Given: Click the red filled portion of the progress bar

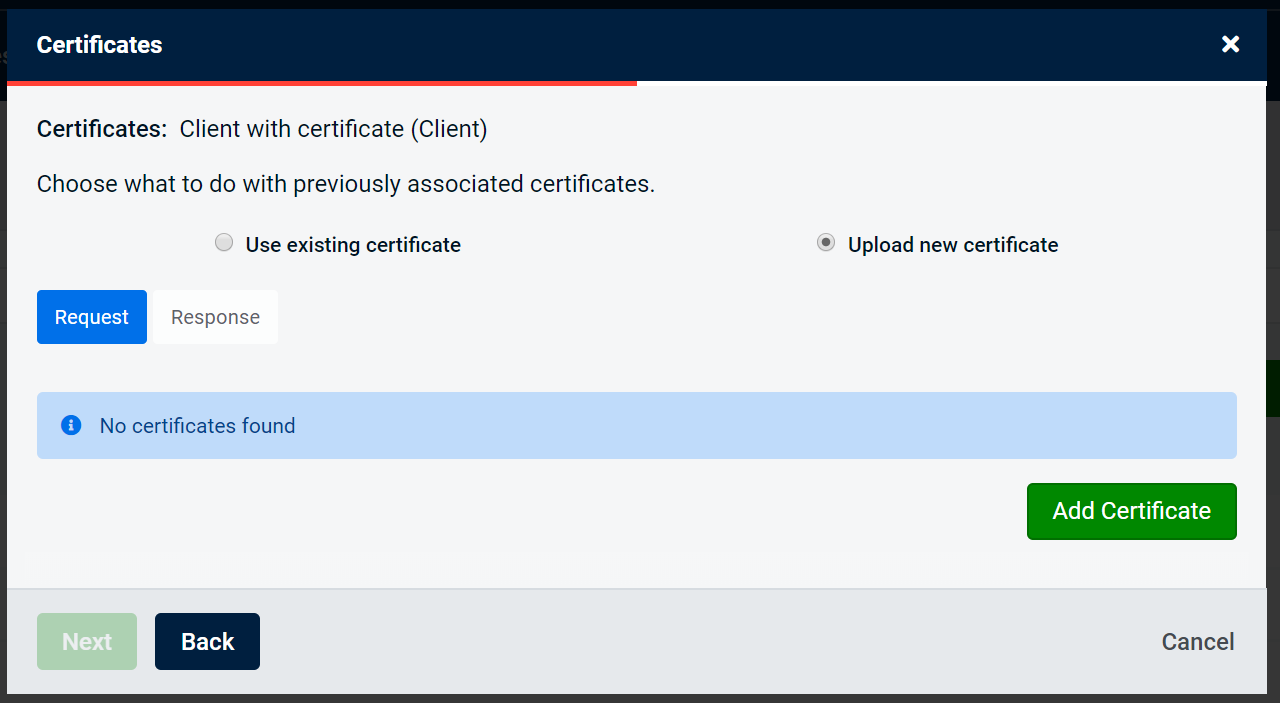Looking at the screenshot, I should (320, 83).
